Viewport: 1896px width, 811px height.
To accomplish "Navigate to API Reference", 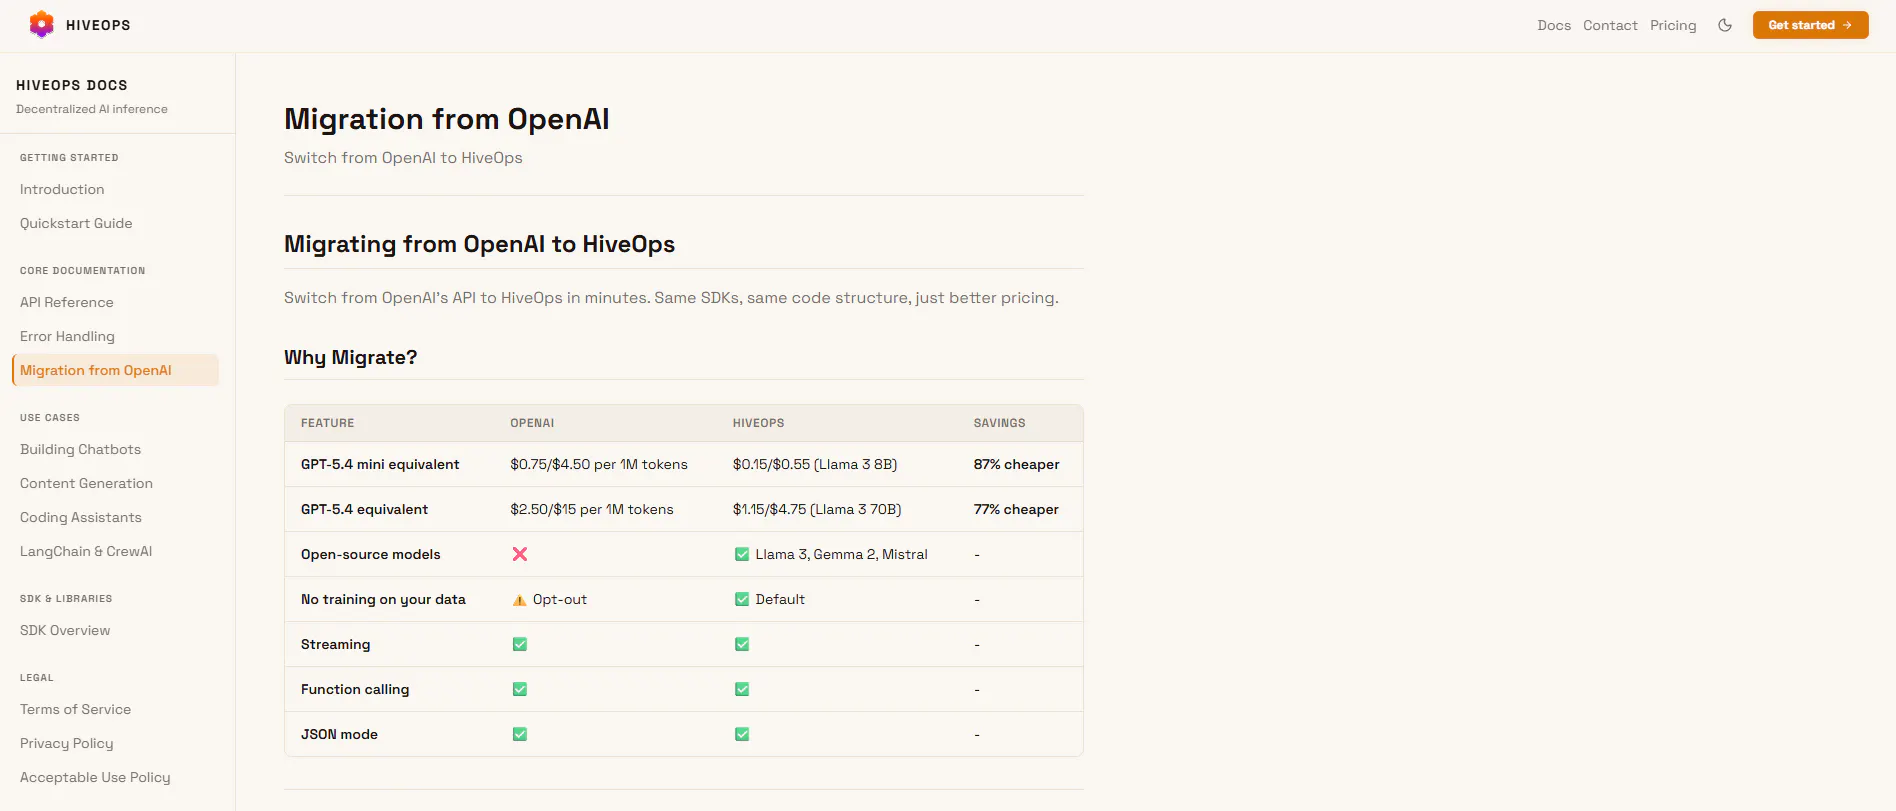I will tap(67, 302).
